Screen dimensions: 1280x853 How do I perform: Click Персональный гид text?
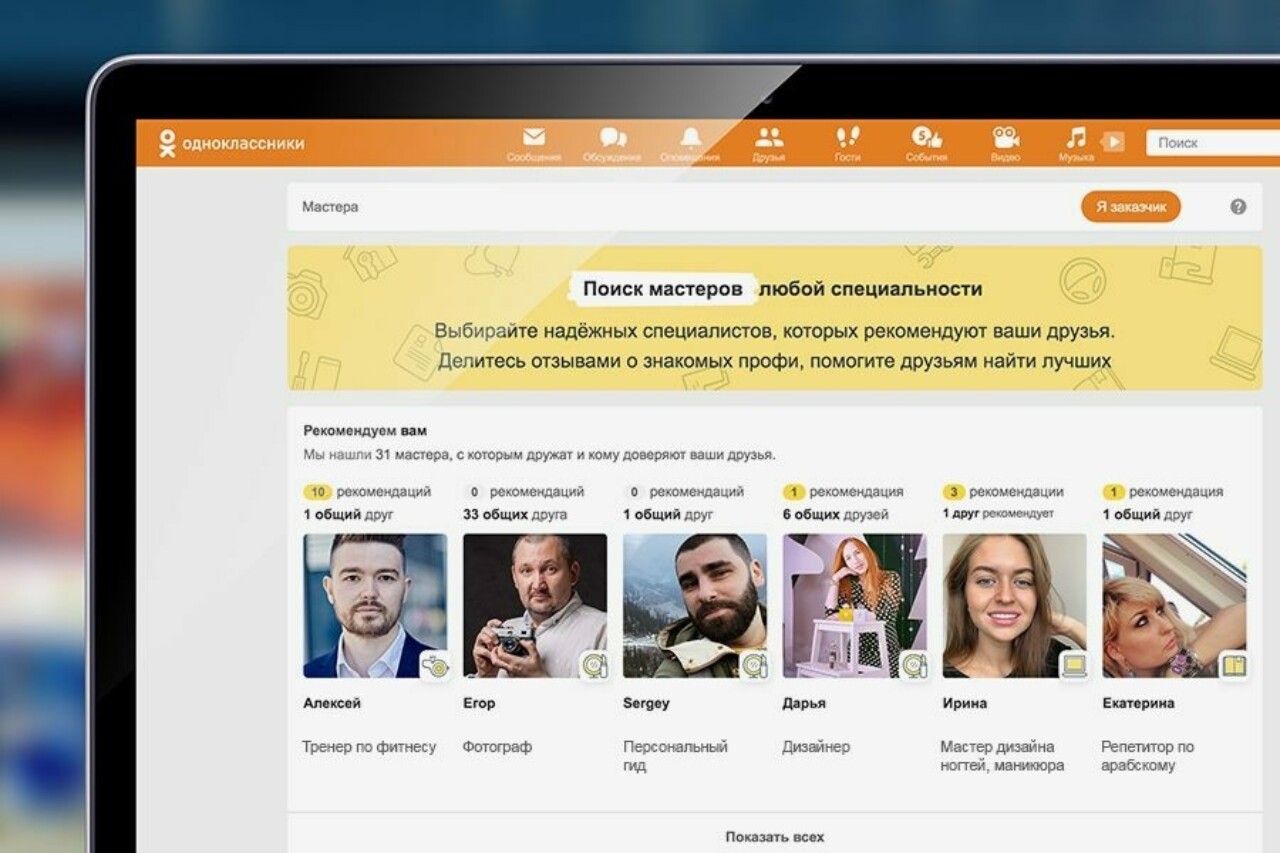[676, 756]
